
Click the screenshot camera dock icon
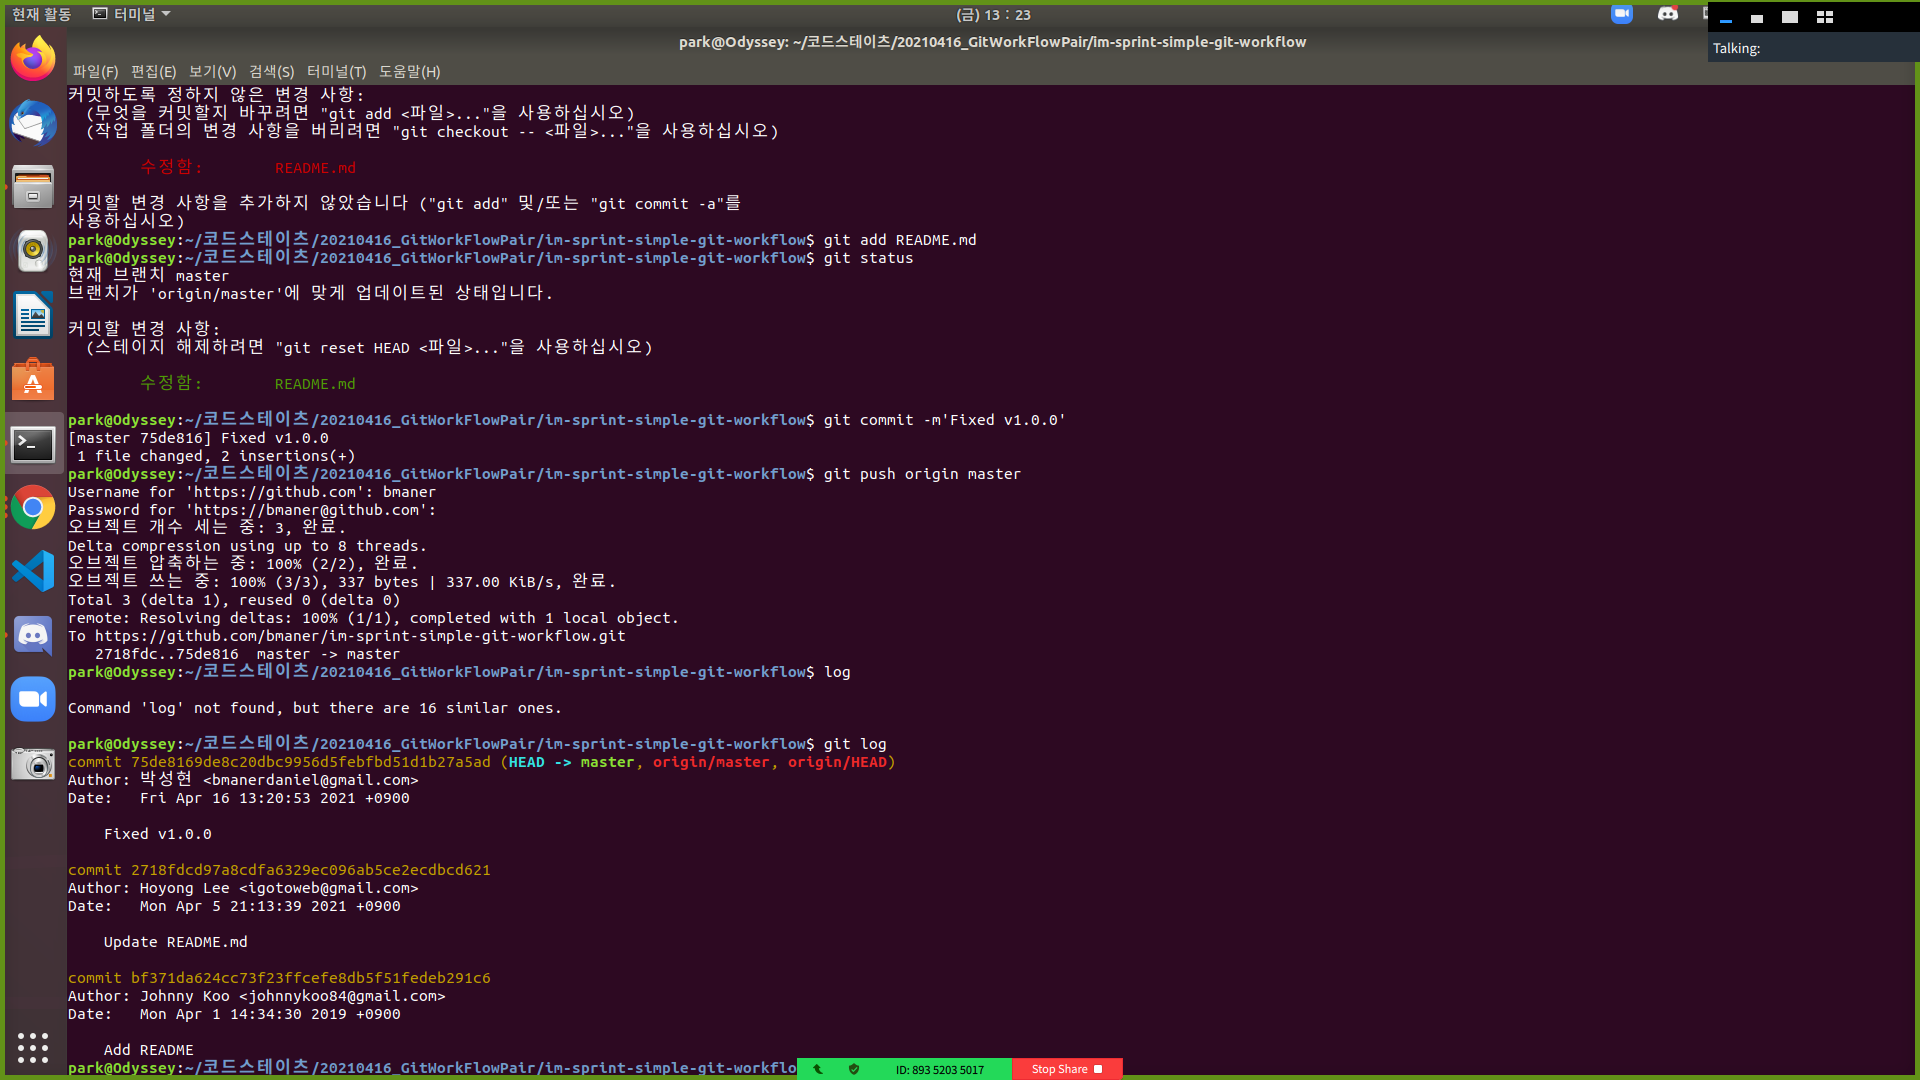tap(33, 764)
